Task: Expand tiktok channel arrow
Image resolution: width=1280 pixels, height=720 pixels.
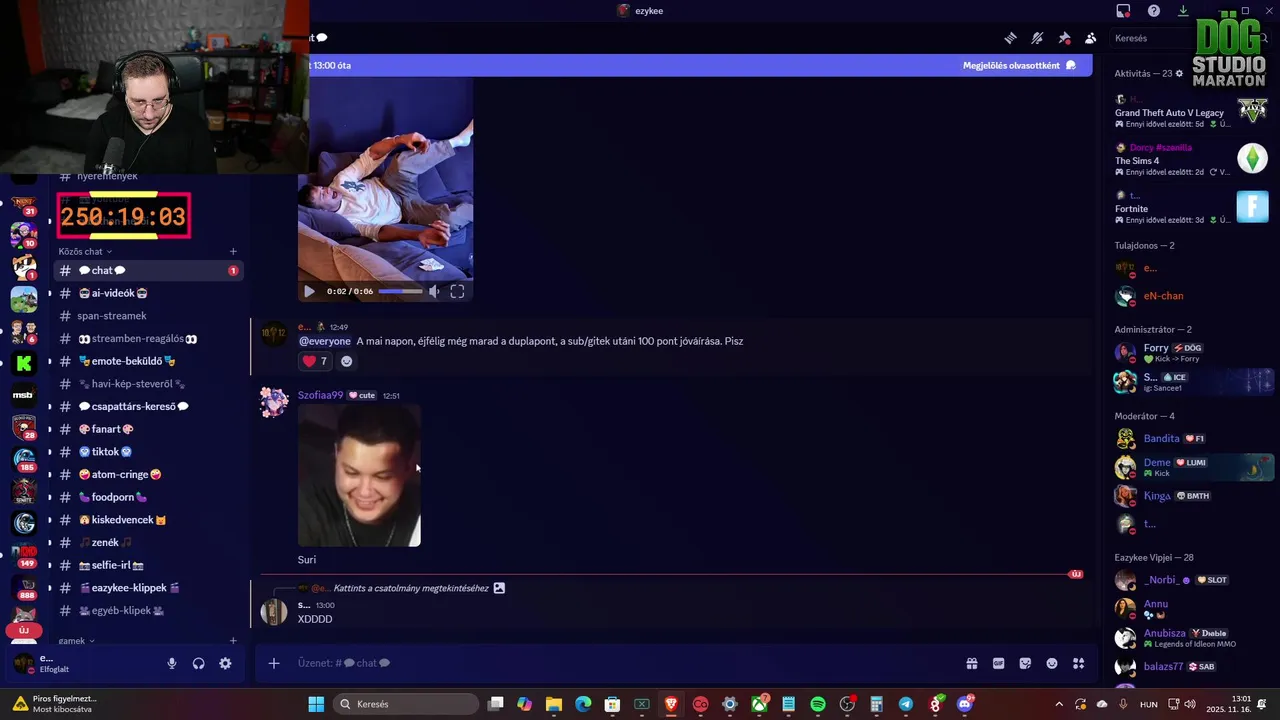Action: click(x=50, y=452)
